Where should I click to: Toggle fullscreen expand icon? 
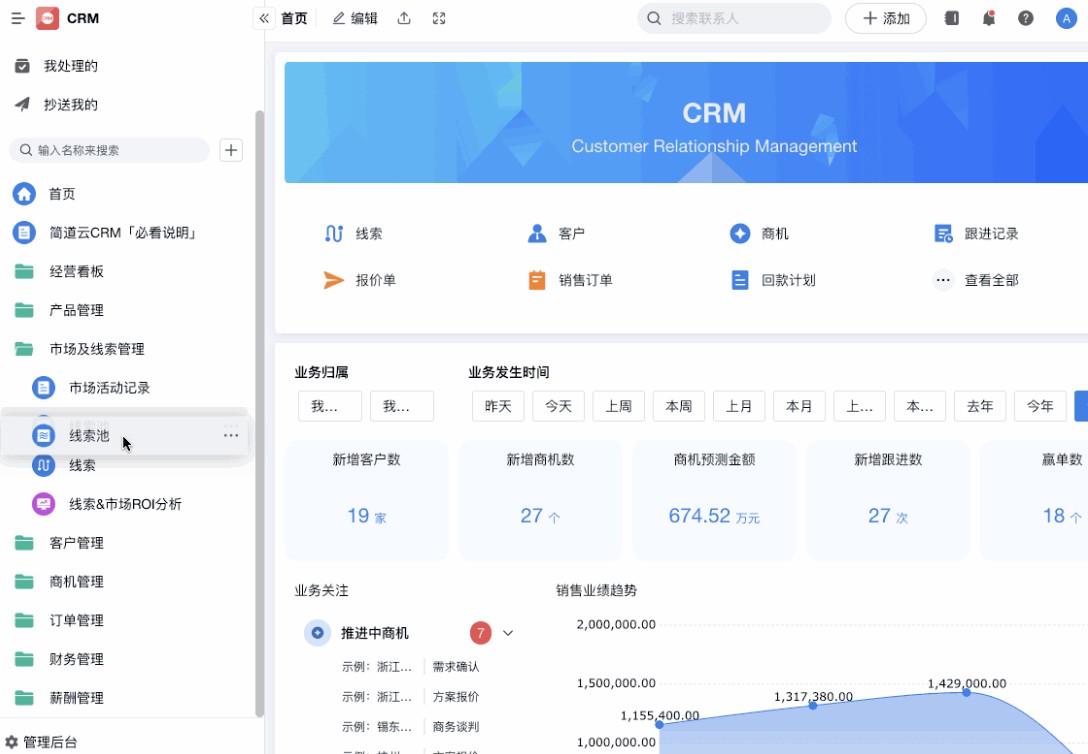point(439,19)
